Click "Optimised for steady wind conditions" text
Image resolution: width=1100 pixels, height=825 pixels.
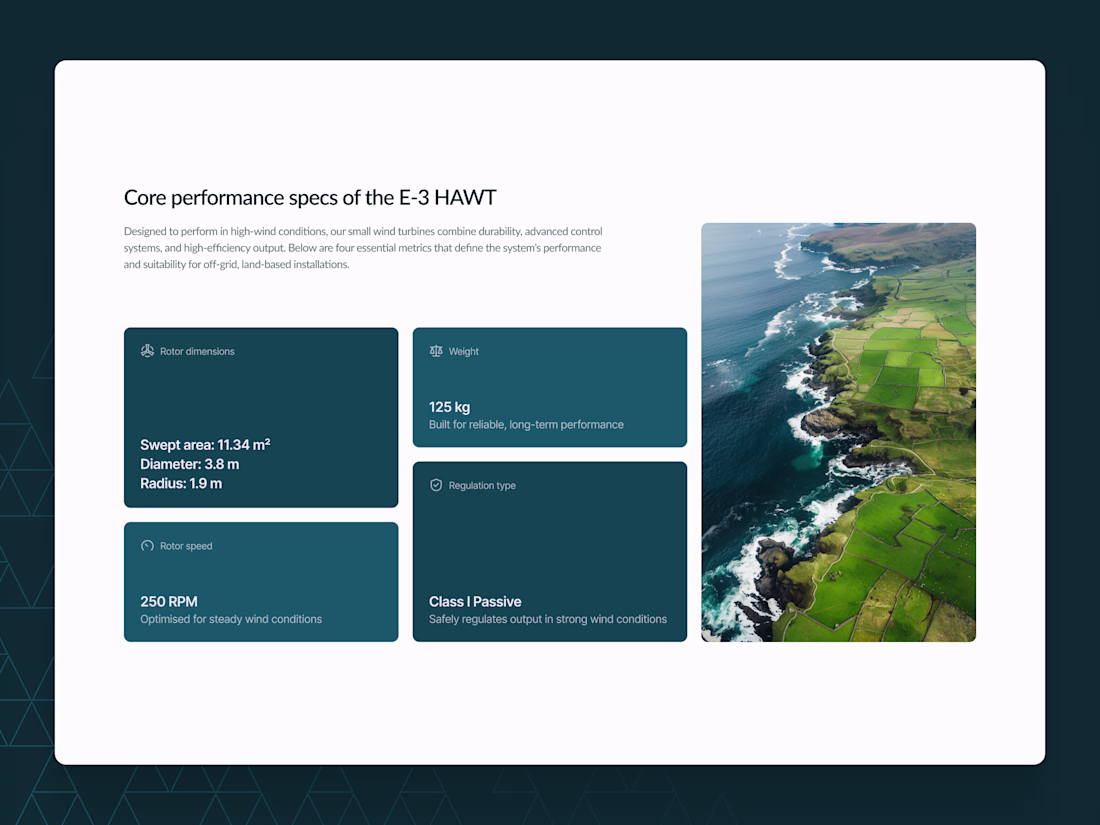(x=231, y=619)
